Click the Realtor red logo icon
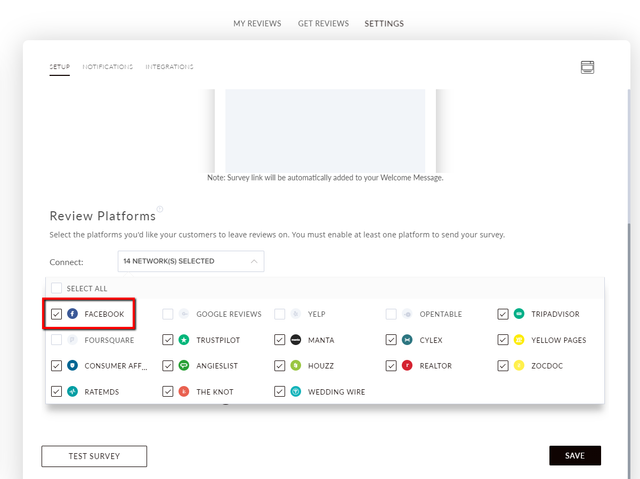This screenshot has width=640, height=479. coord(407,366)
